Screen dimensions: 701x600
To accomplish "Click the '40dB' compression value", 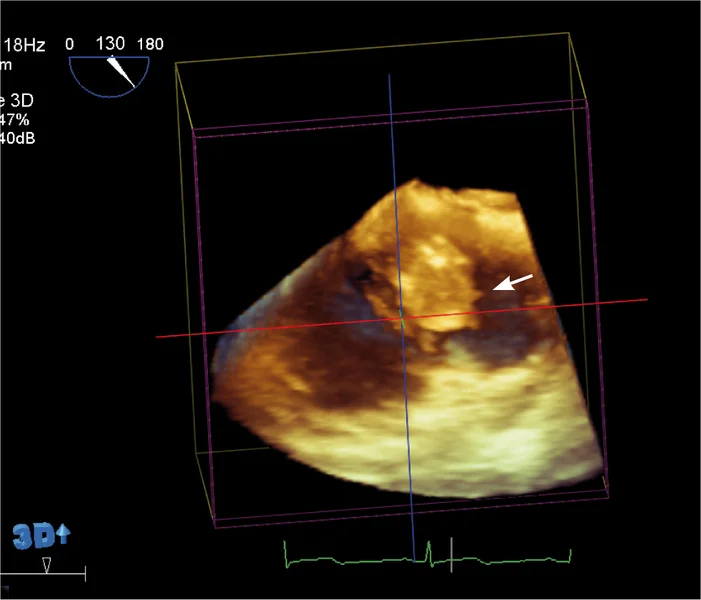I will [17, 138].
